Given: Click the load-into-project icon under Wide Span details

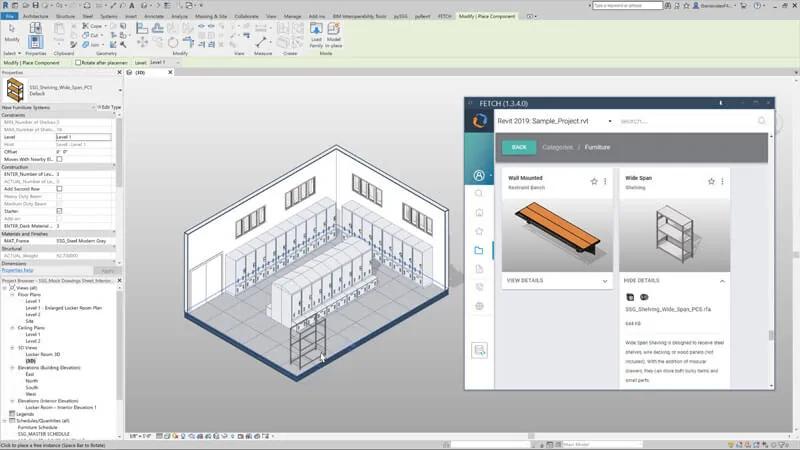Looking at the screenshot, I should click(630, 297).
